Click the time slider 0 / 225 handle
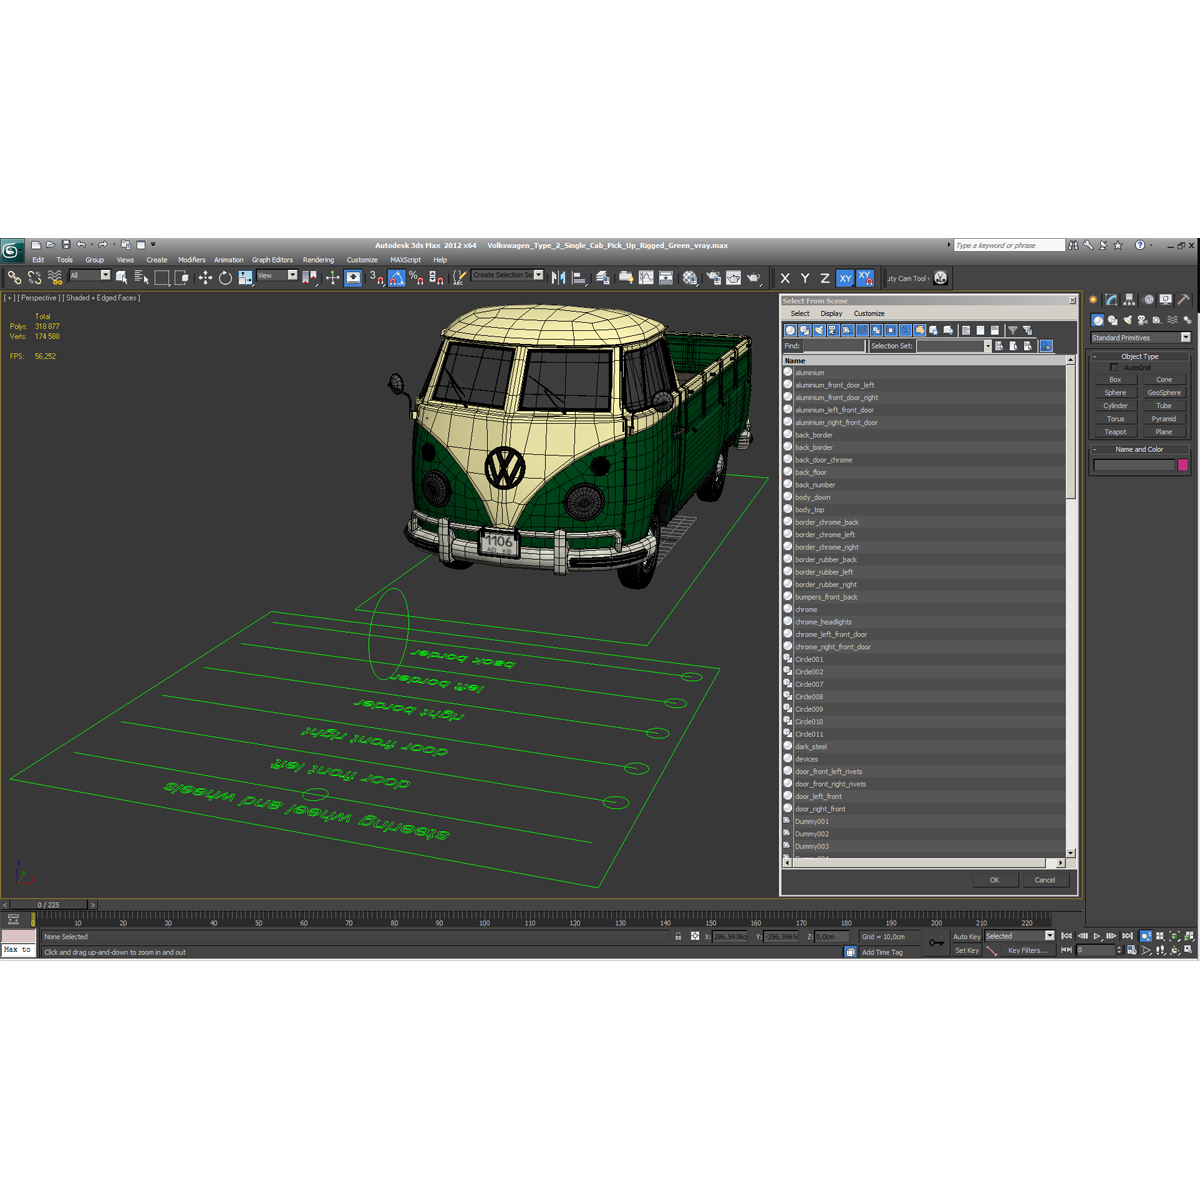Image resolution: width=1200 pixels, height=1200 pixels. click(x=48, y=905)
